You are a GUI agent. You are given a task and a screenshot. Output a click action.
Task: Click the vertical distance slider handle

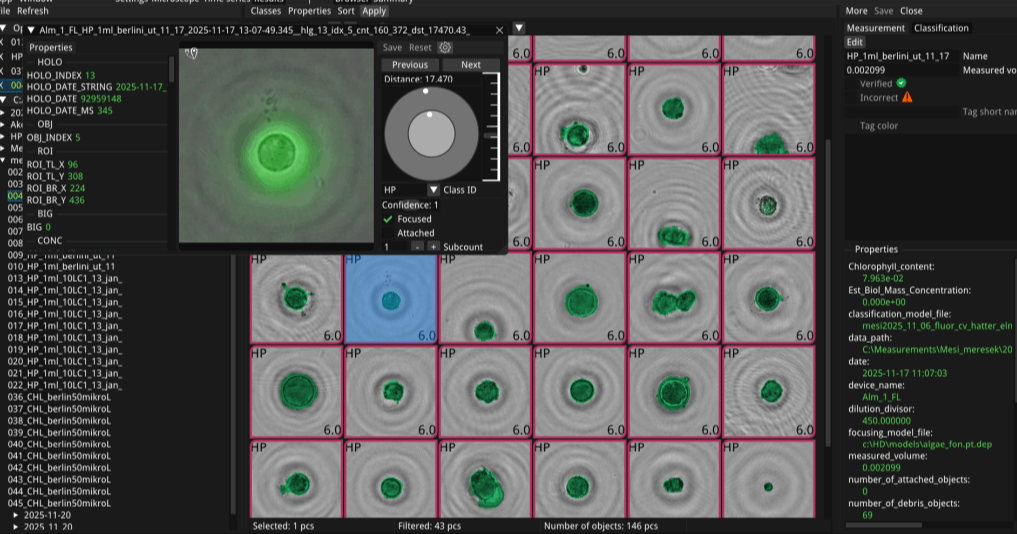pyautogui.click(x=488, y=134)
